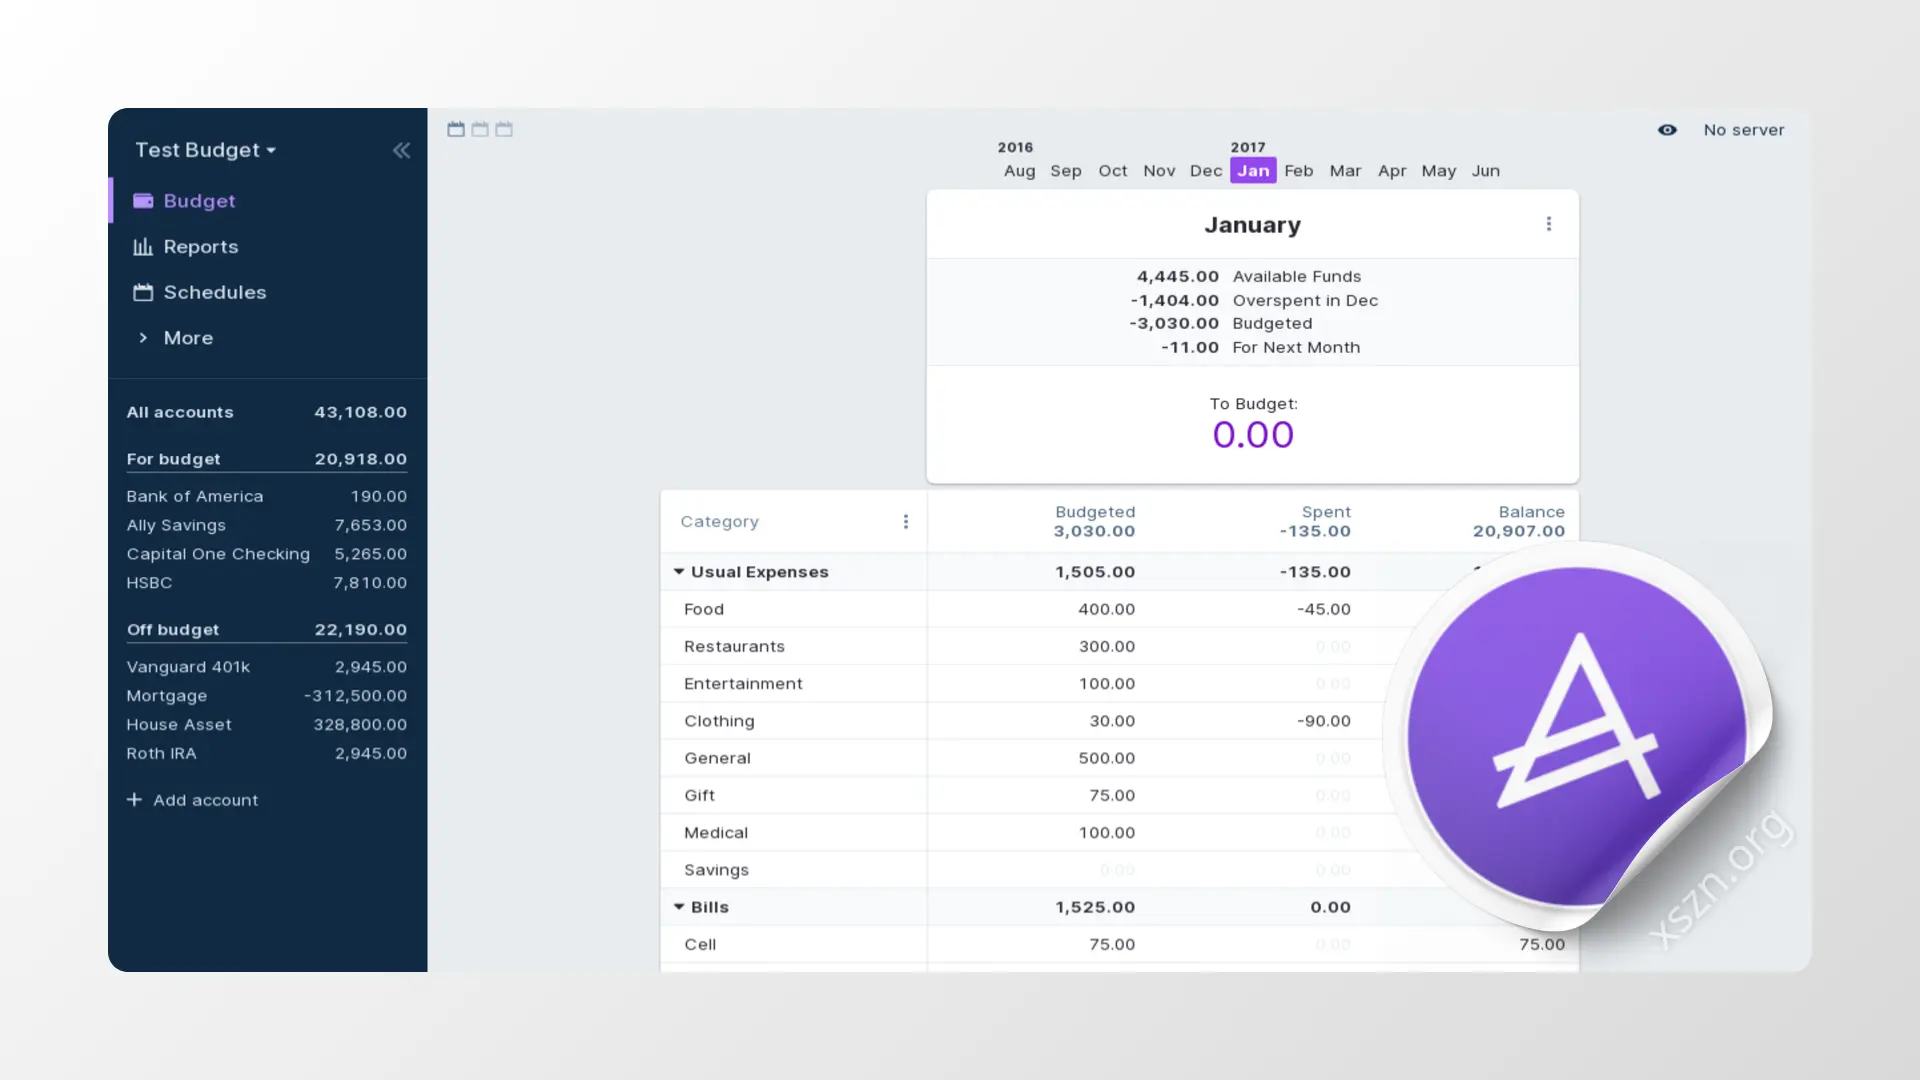The image size is (1920, 1080).
Task: Click the To Budget 0.00 amount
Action: 1253,435
